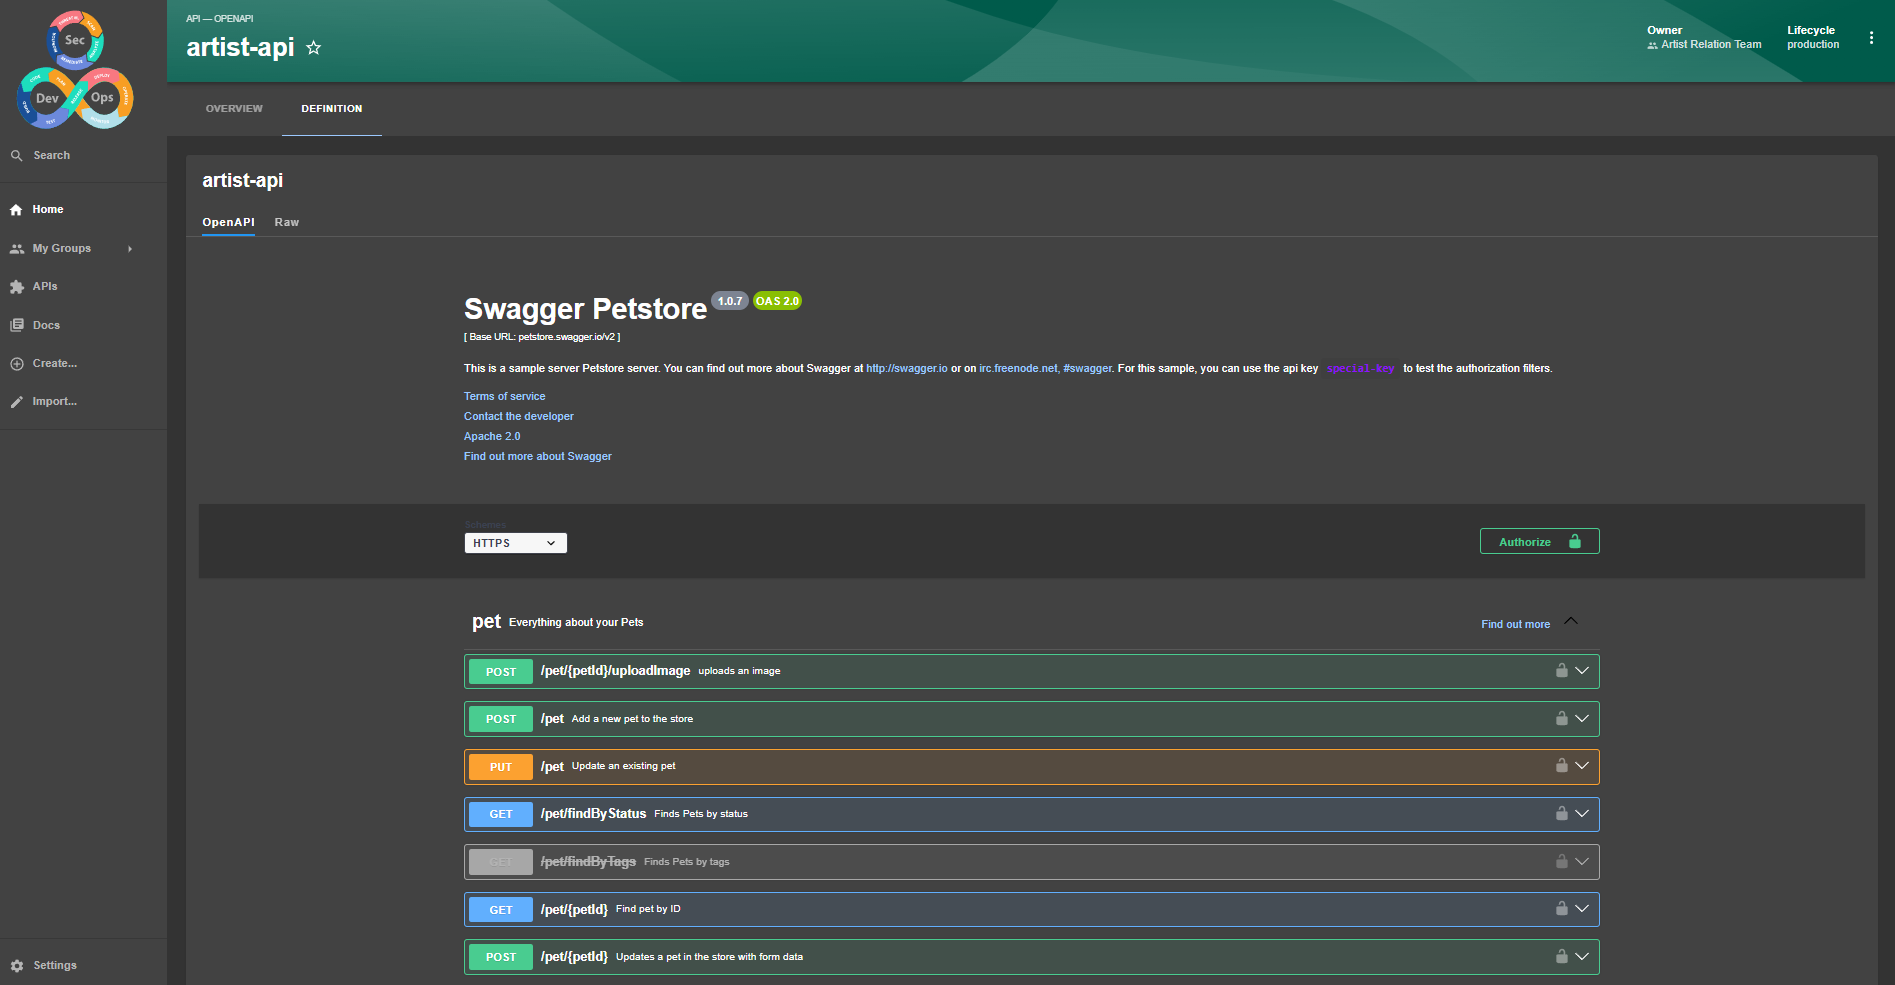Click the DevSecOps logo in sidebar

click(76, 70)
